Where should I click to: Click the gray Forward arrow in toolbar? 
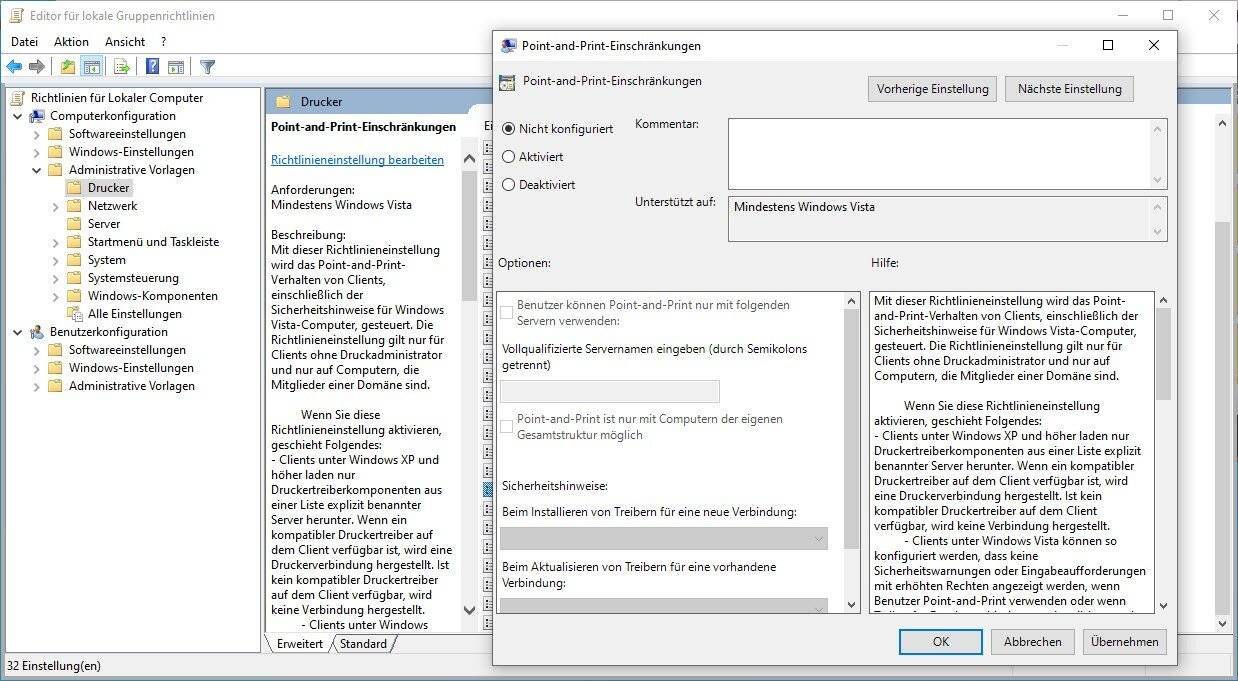37,67
